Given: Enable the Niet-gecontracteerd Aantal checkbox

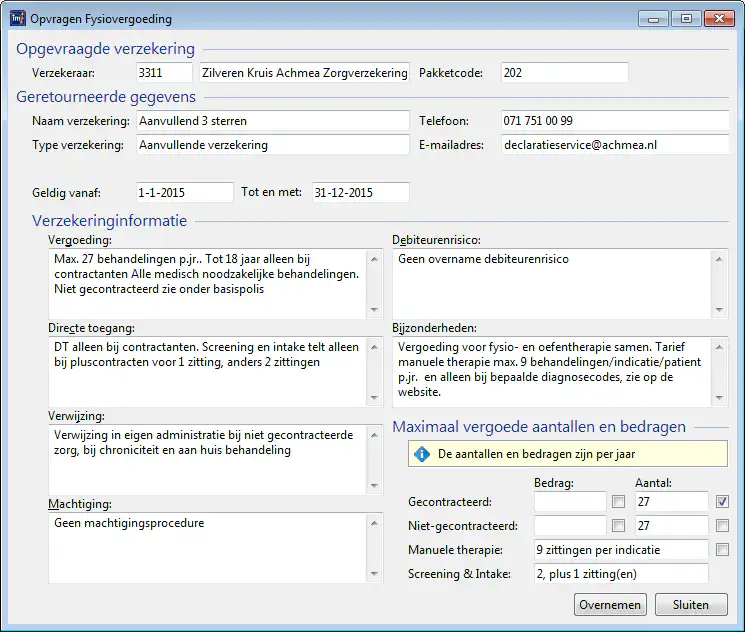Looking at the screenshot, I should pos(722,525).
